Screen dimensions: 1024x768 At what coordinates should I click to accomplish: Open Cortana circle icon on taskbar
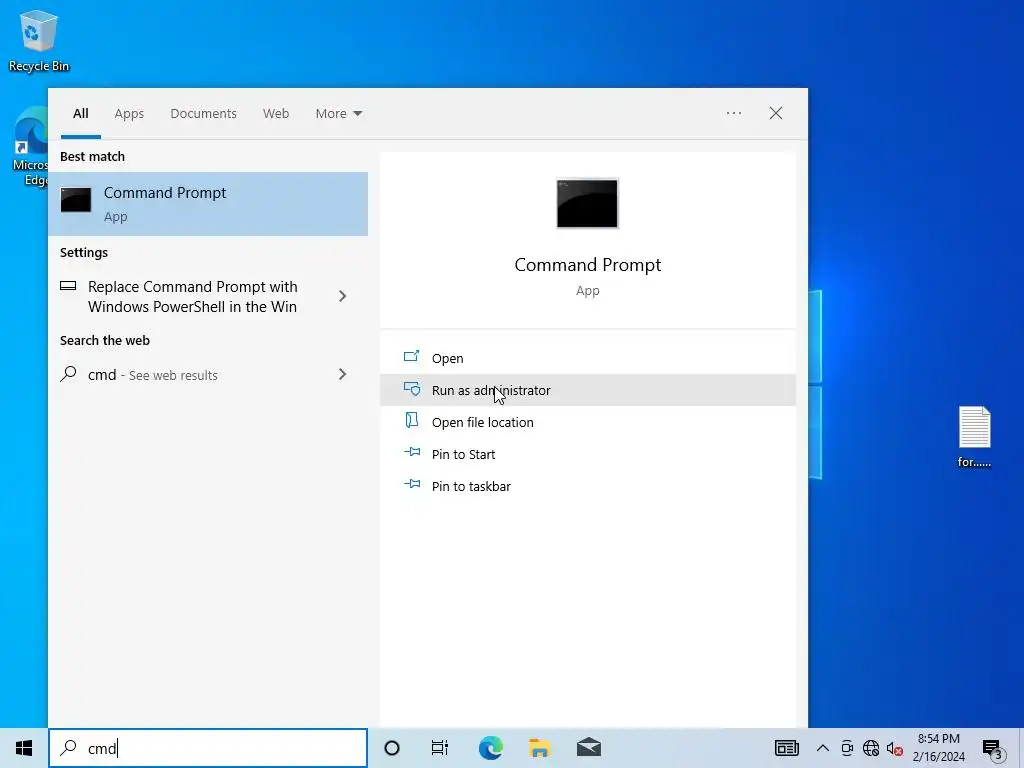coord(392,748)
